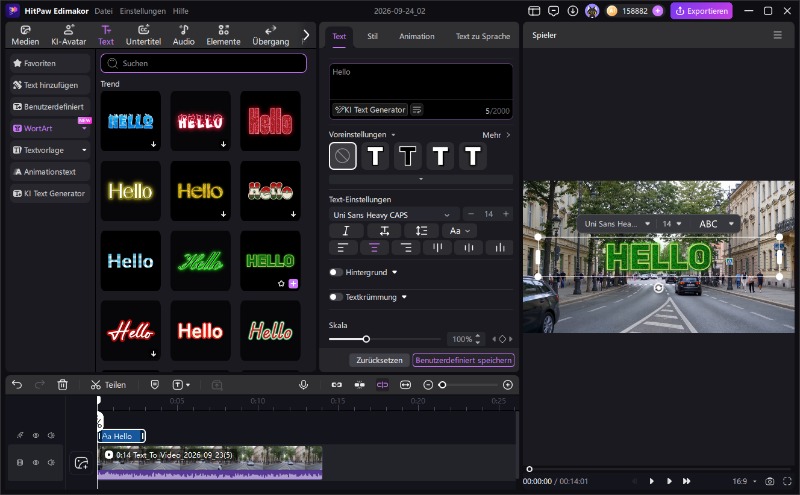Image resolution: width=800 pixels, height=495 pixels.
Task: Zoom in timeline with plus icon
Action: pos(508,385)
